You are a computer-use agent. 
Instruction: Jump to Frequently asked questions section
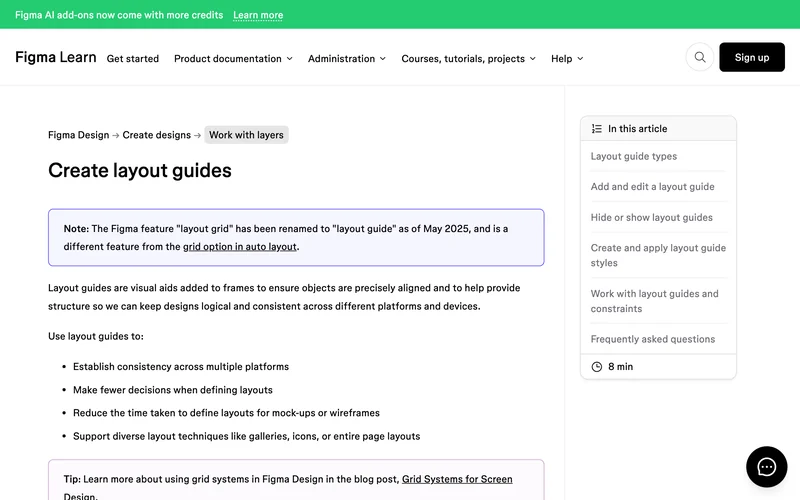(653, 339)
